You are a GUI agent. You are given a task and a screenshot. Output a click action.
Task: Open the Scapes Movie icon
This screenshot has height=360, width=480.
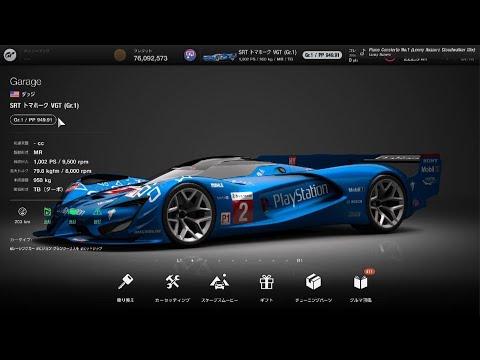[219, 282]
